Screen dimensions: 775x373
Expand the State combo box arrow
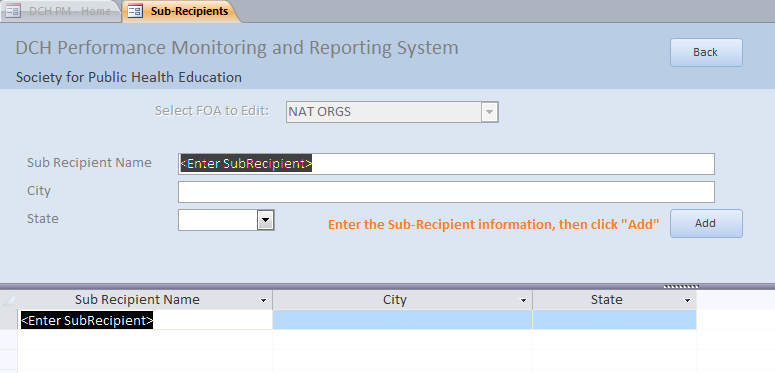(x=265, y=220)
